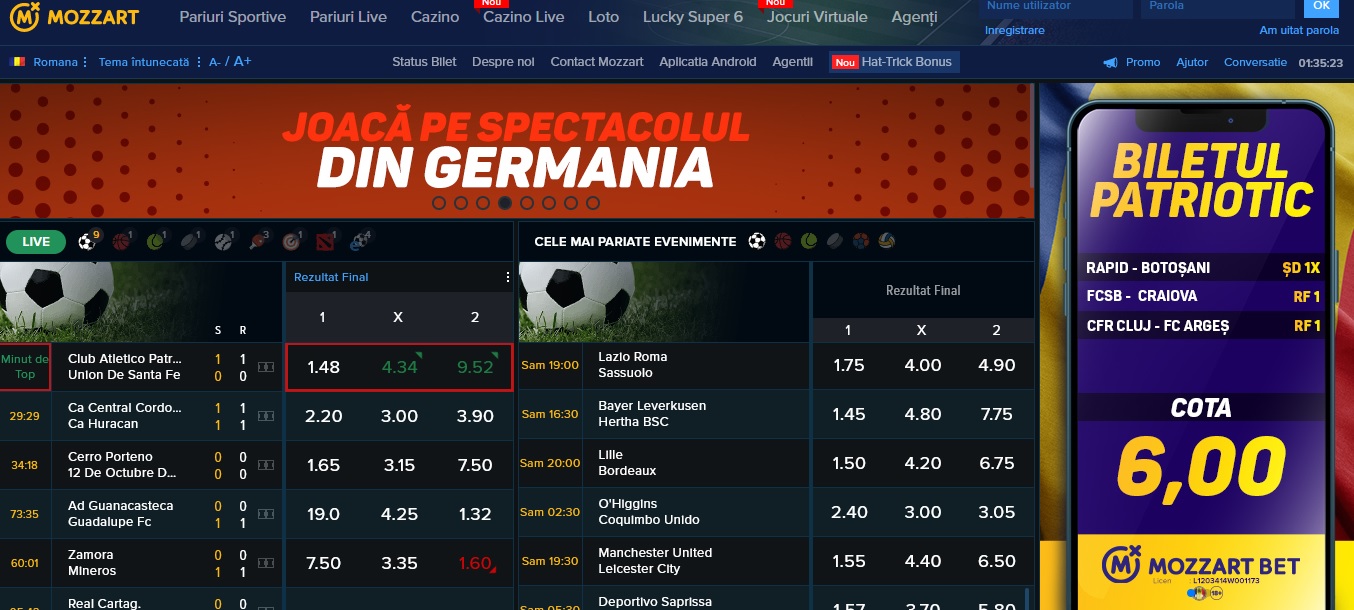Select the fourth banner carousel dot
This screenshot has width=1354, height=610.
505,203
